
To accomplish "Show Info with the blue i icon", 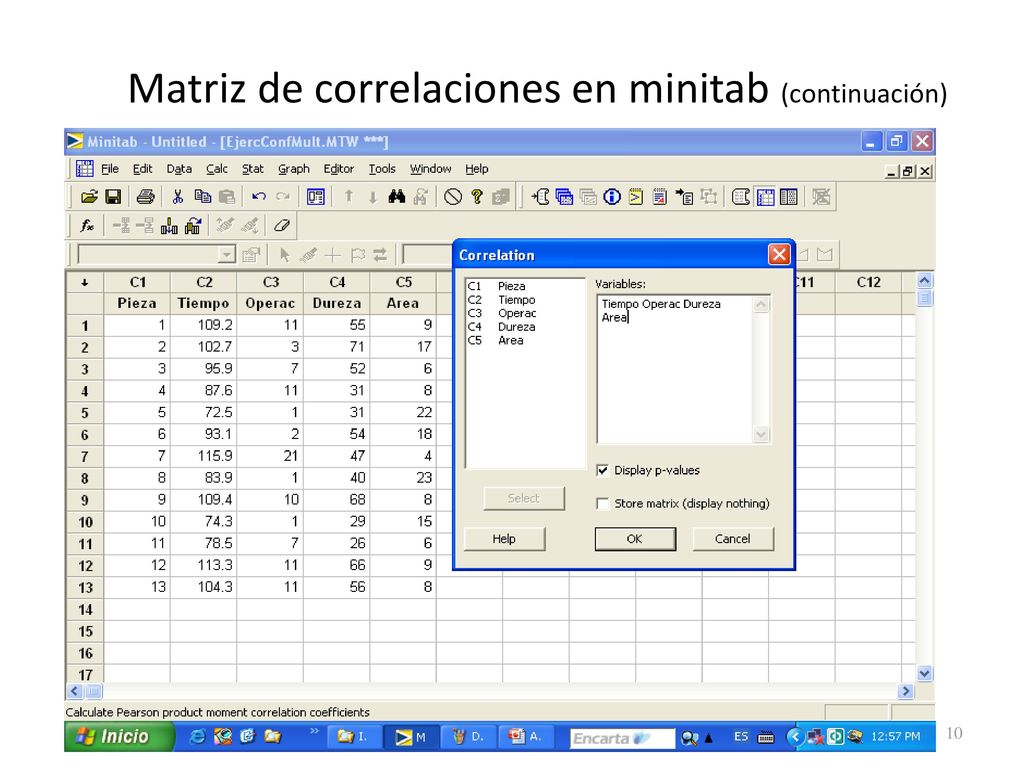I will (612, 197).
